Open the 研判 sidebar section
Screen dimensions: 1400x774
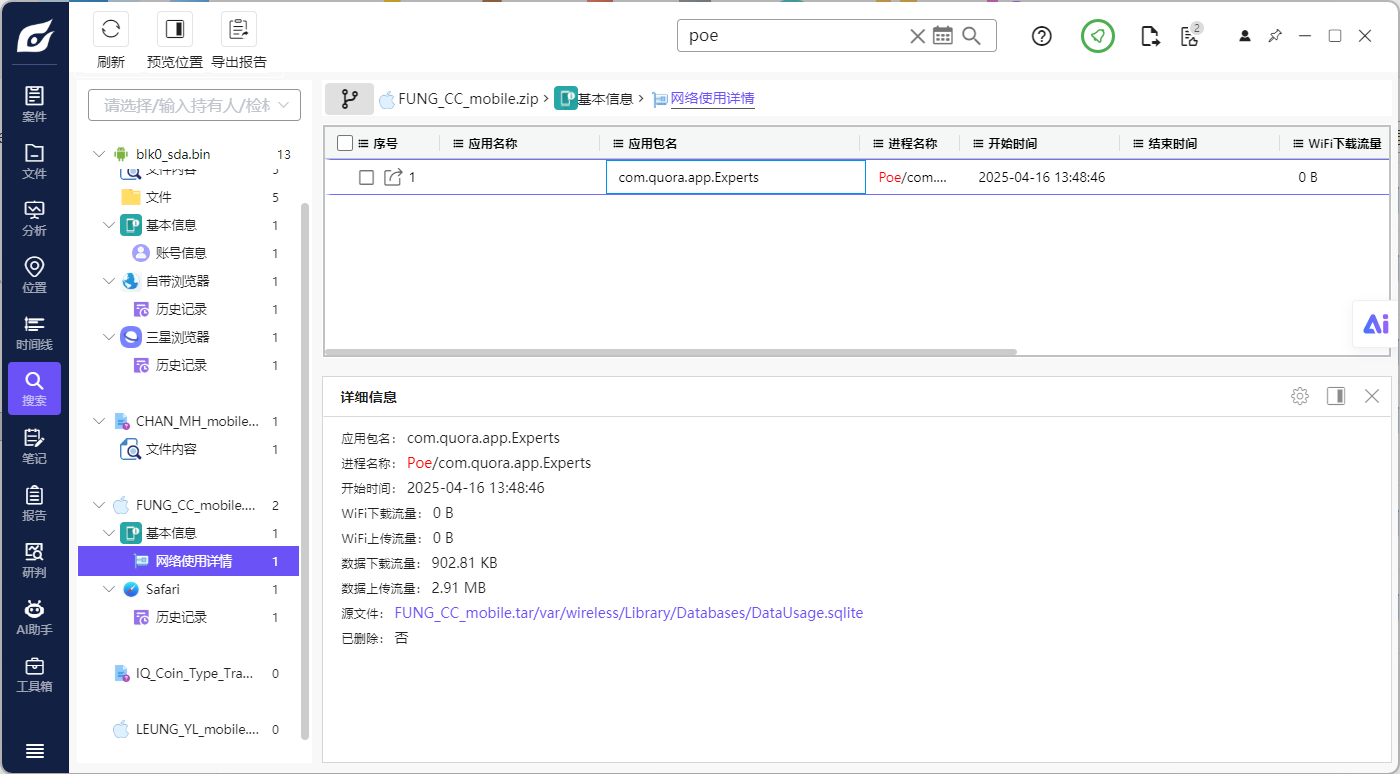(34, 560)
